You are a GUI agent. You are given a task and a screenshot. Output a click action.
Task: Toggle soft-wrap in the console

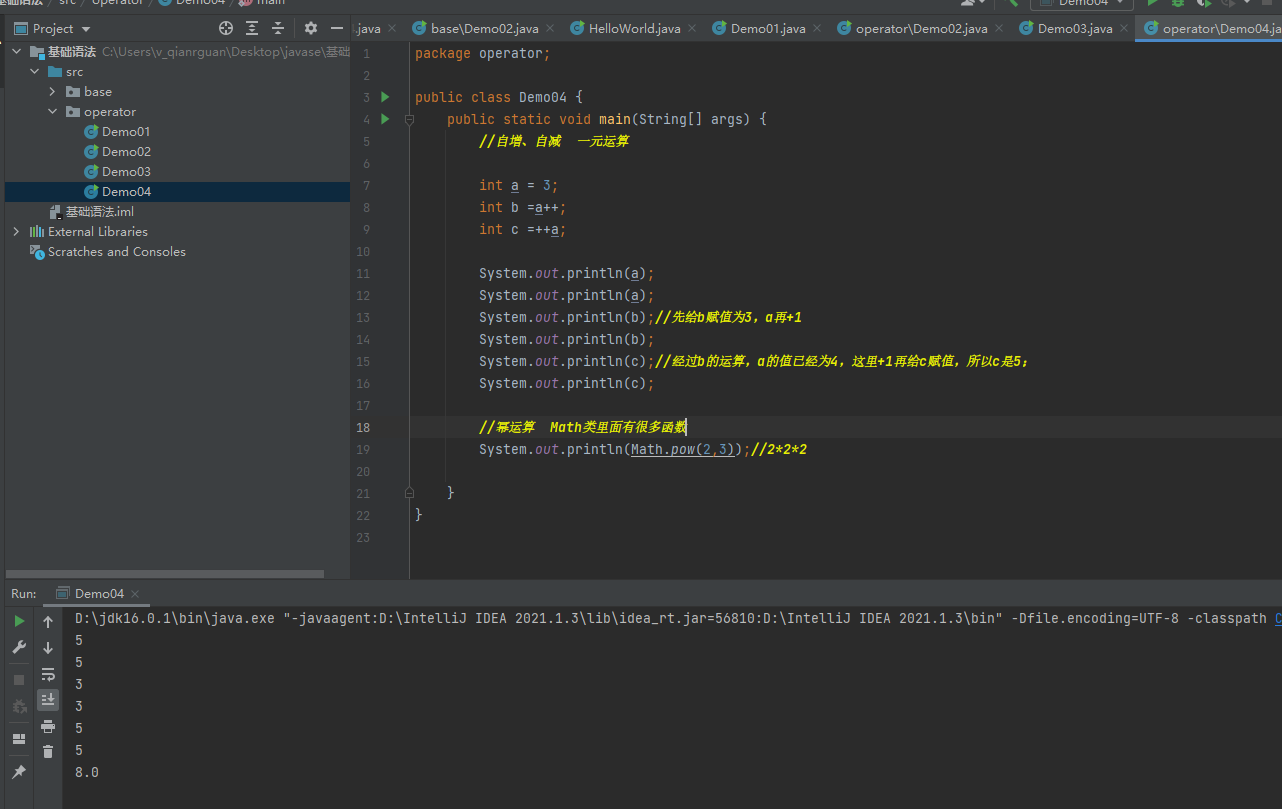(48, 674)
